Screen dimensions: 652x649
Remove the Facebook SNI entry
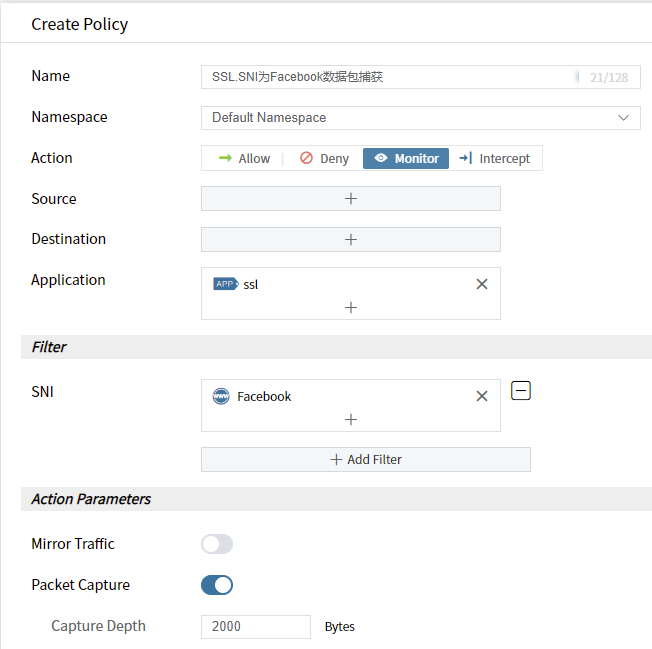coord(481,396)
